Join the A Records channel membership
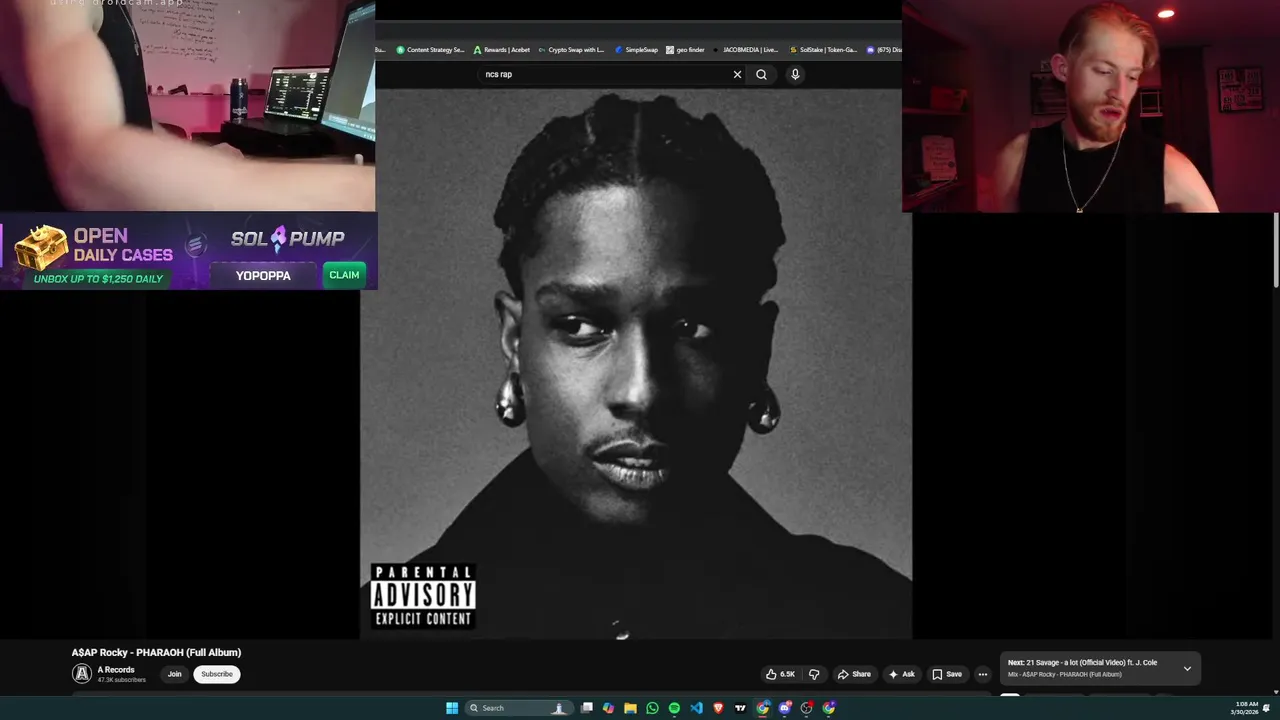 pos(174,674)
